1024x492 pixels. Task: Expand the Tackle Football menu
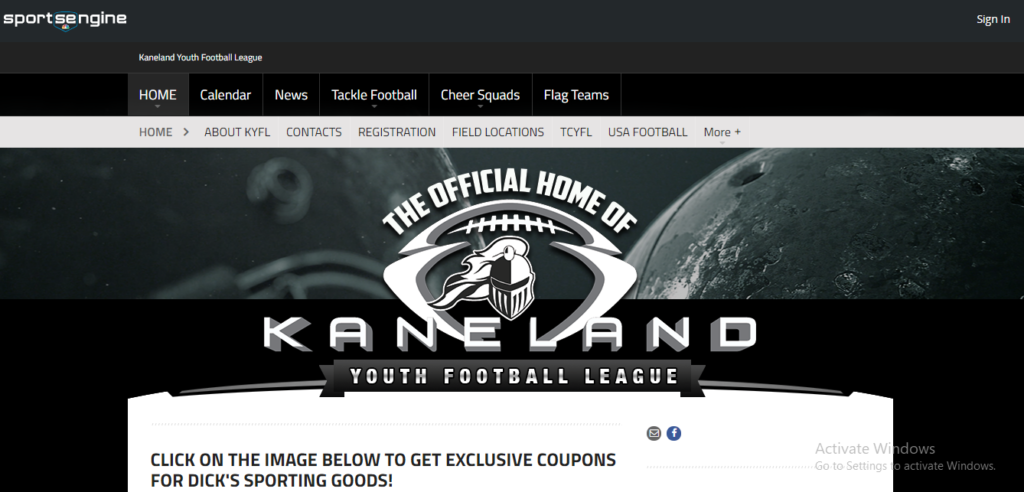(x=374, y=95)
